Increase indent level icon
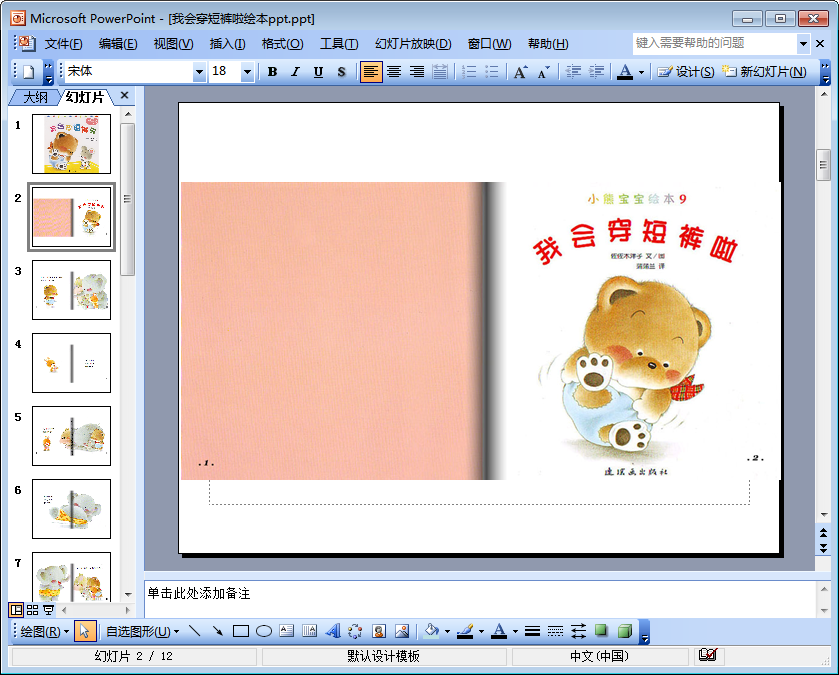This screenshot has height=675, width=839. pos(596,72)
